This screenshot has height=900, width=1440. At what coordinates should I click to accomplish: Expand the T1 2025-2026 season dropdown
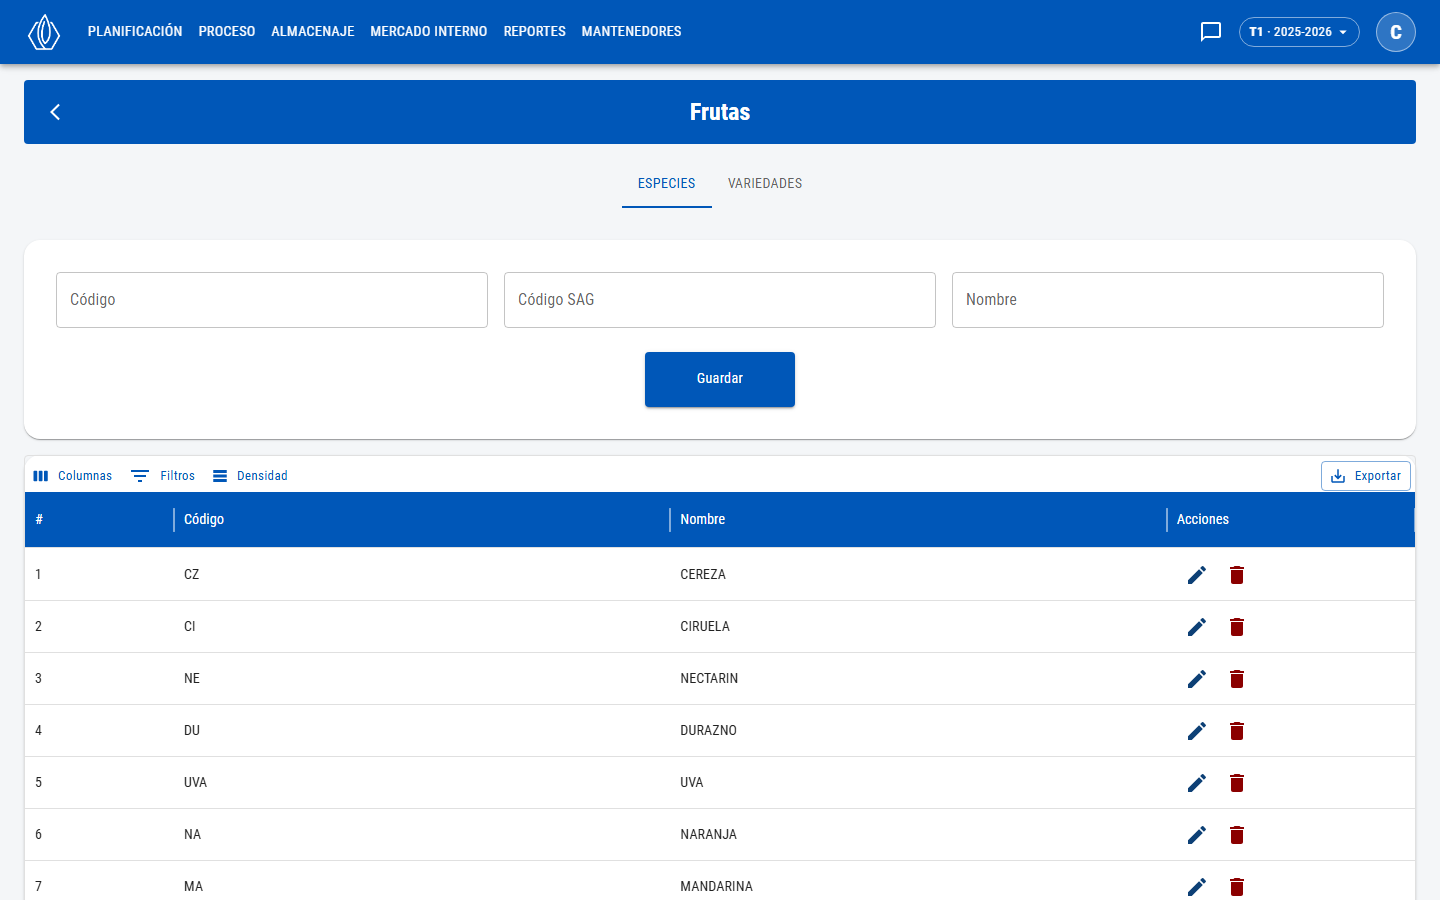coord(1299,32)
